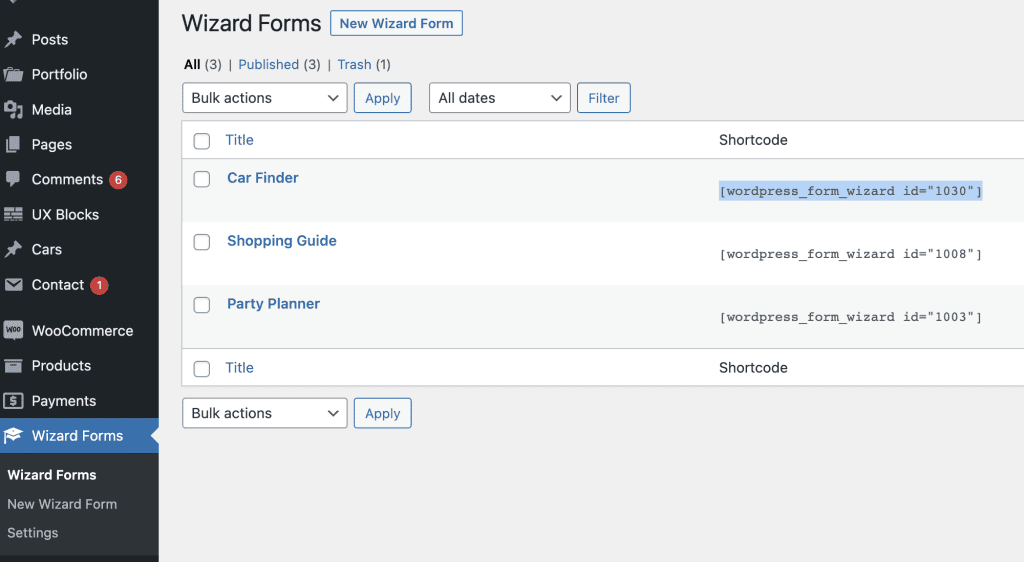Switch to the Trash filter view

[354, 65]
